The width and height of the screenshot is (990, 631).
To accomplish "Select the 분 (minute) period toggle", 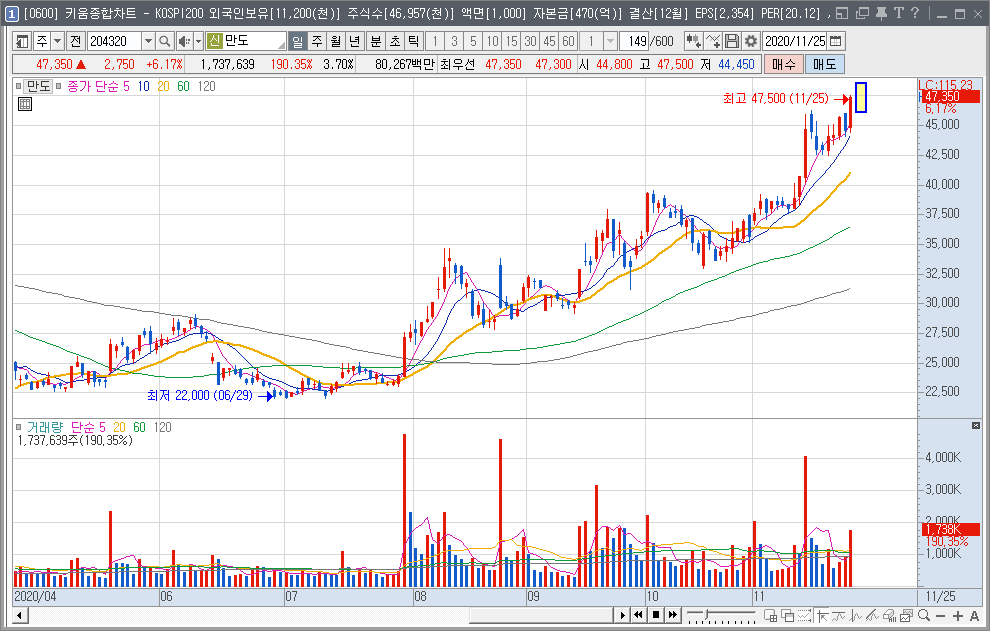I will (x=376, y=42).
